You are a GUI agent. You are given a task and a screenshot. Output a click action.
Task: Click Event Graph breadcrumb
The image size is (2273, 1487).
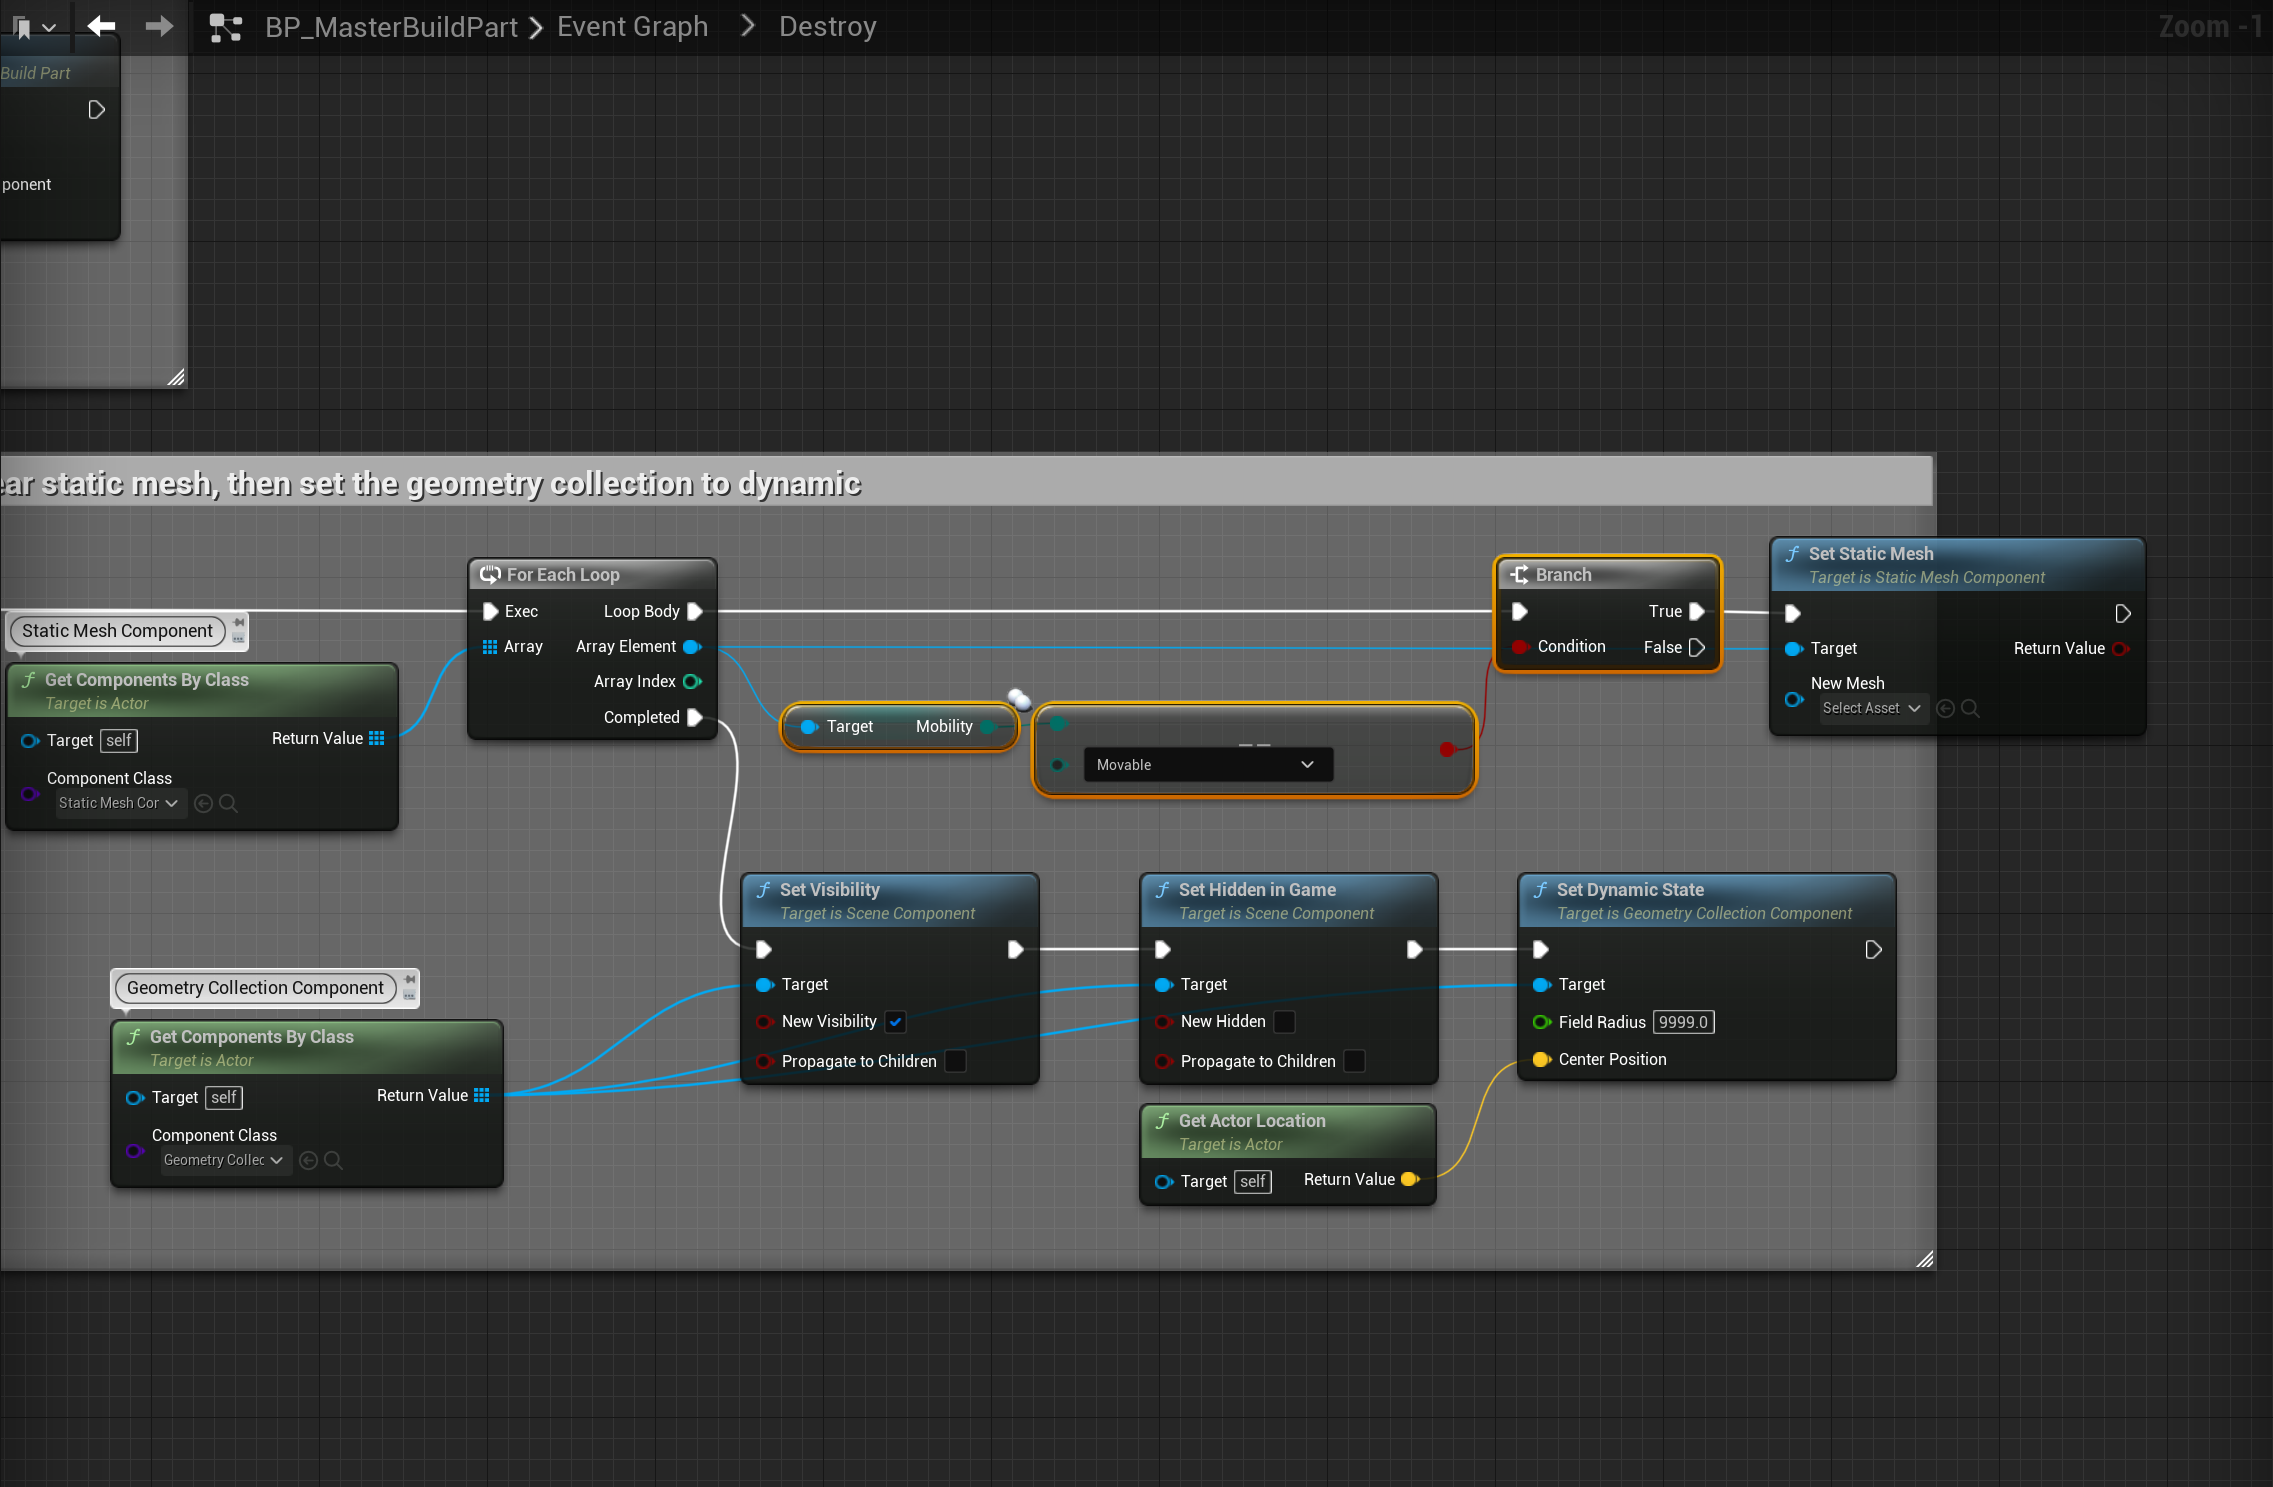(632, 27)
